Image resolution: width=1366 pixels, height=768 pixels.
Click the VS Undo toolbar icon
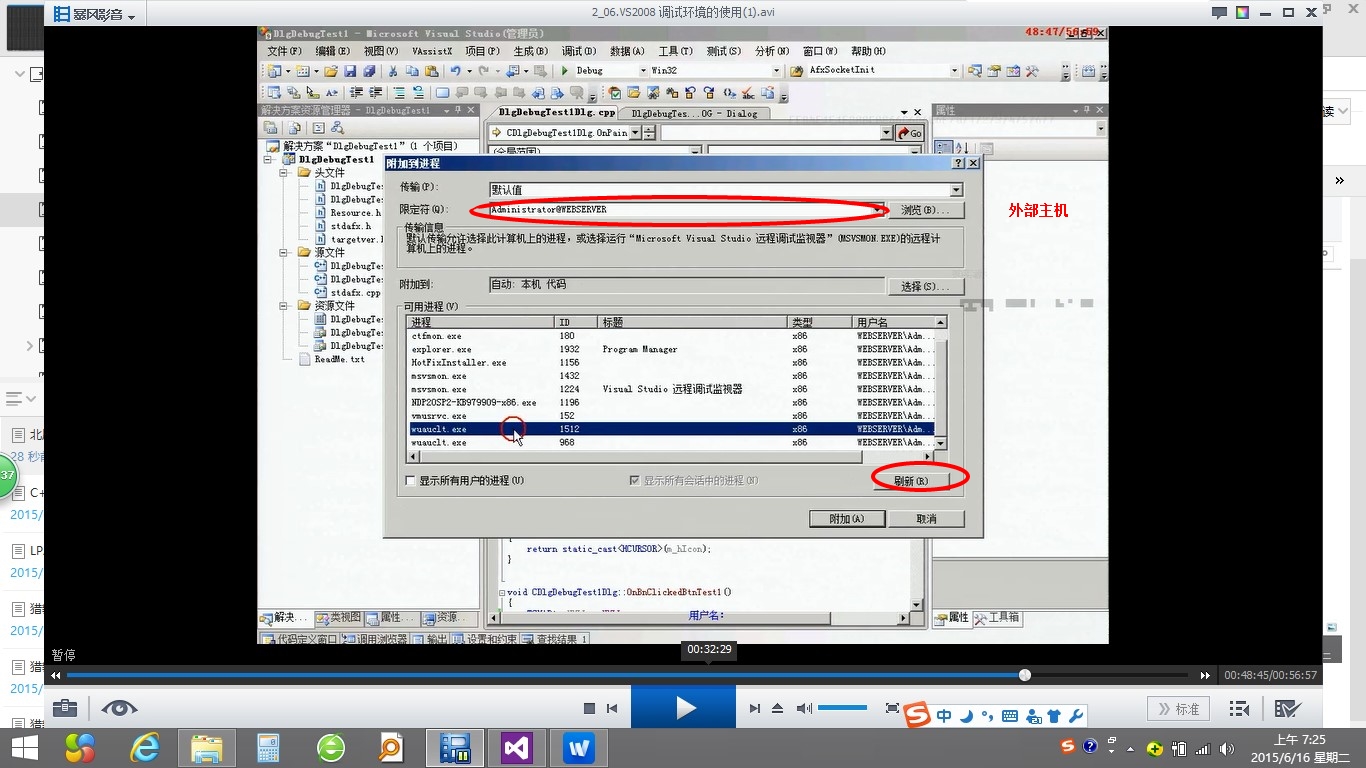[455, 71]
